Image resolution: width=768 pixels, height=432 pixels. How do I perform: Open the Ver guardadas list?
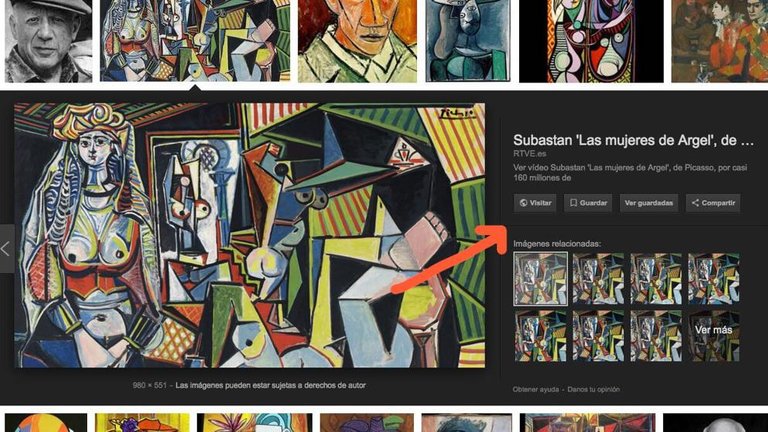(x=648, y=203)
